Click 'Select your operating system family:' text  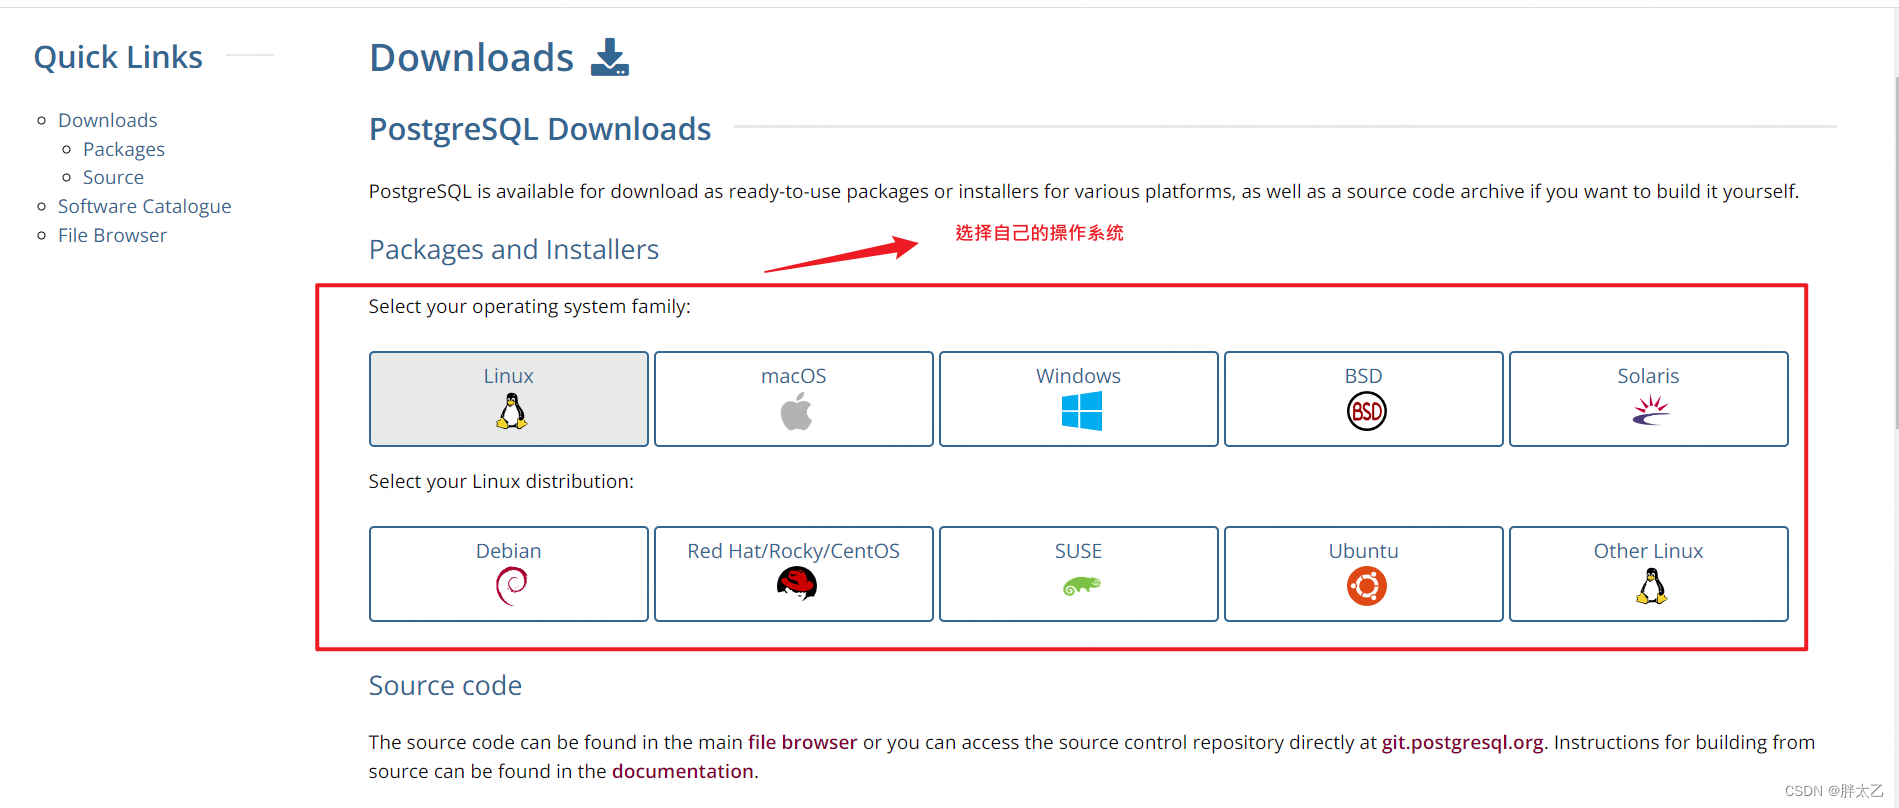coord(529,306)
